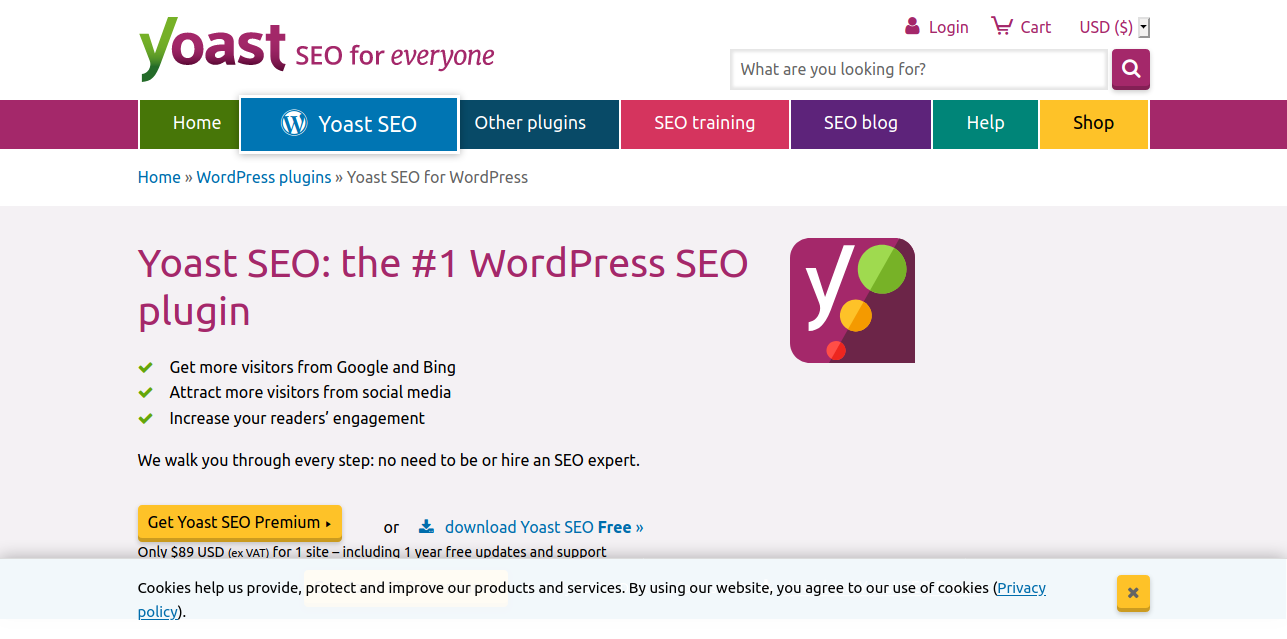The image size is (1287, 639).
Task: Dismiss the cookie notice with the X button
Action: (x=1133, y=592)
